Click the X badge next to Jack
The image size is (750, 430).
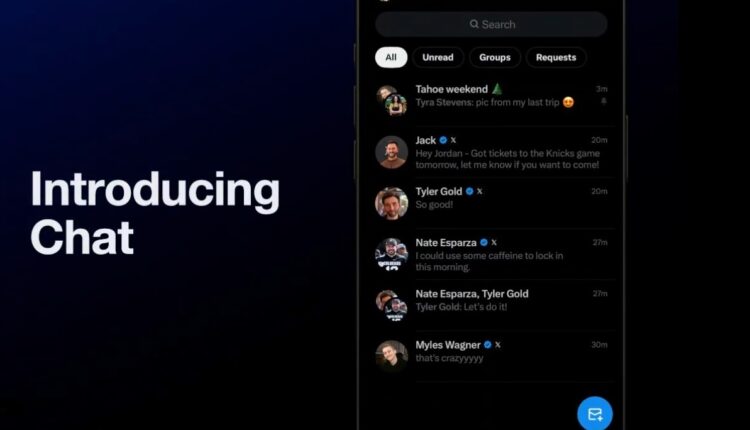tap(453, 140)
